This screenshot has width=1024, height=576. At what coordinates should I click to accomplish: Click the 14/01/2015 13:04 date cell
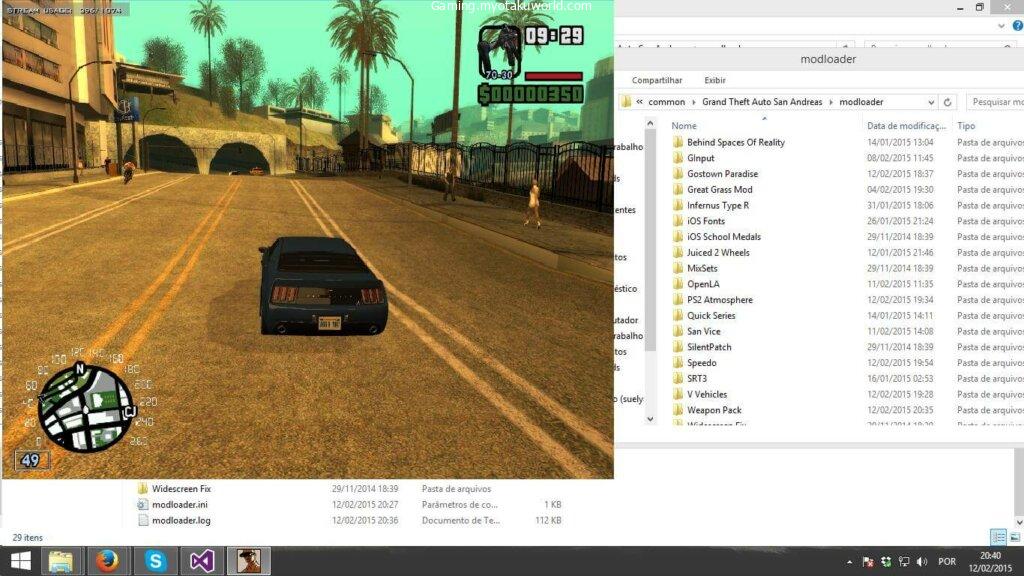(x=900, y=142)
